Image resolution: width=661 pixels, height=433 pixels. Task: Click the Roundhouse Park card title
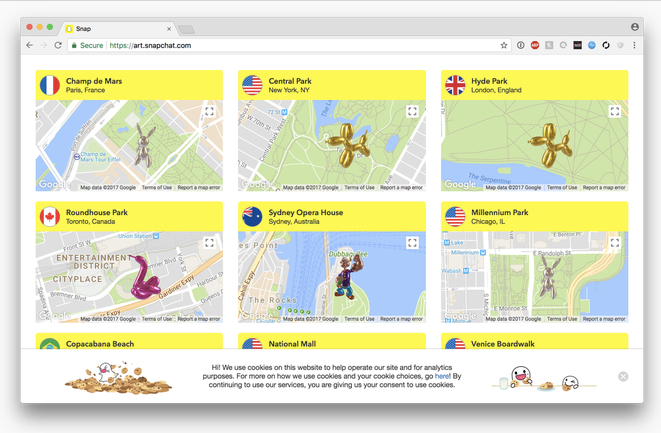click(x=97, y=212)
